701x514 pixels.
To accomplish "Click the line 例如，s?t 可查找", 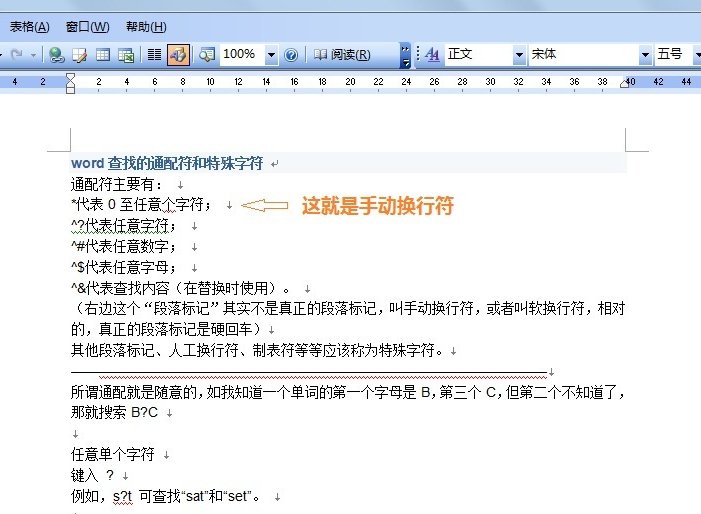I will pos(166,496).
